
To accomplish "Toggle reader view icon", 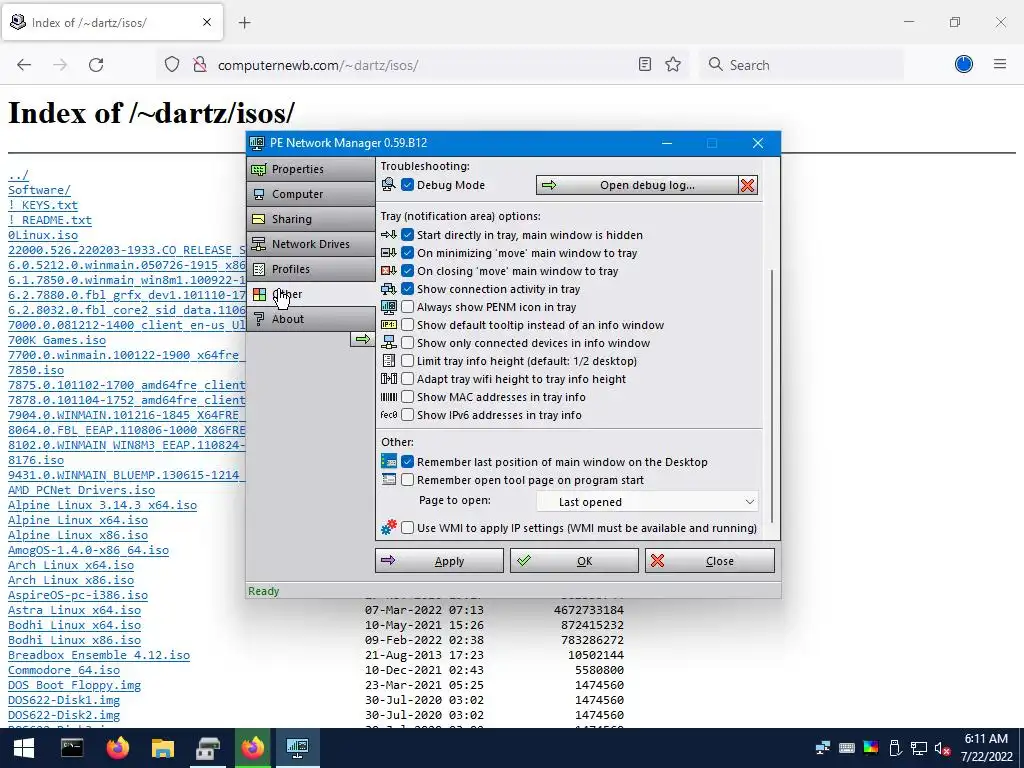I will 645,65.
